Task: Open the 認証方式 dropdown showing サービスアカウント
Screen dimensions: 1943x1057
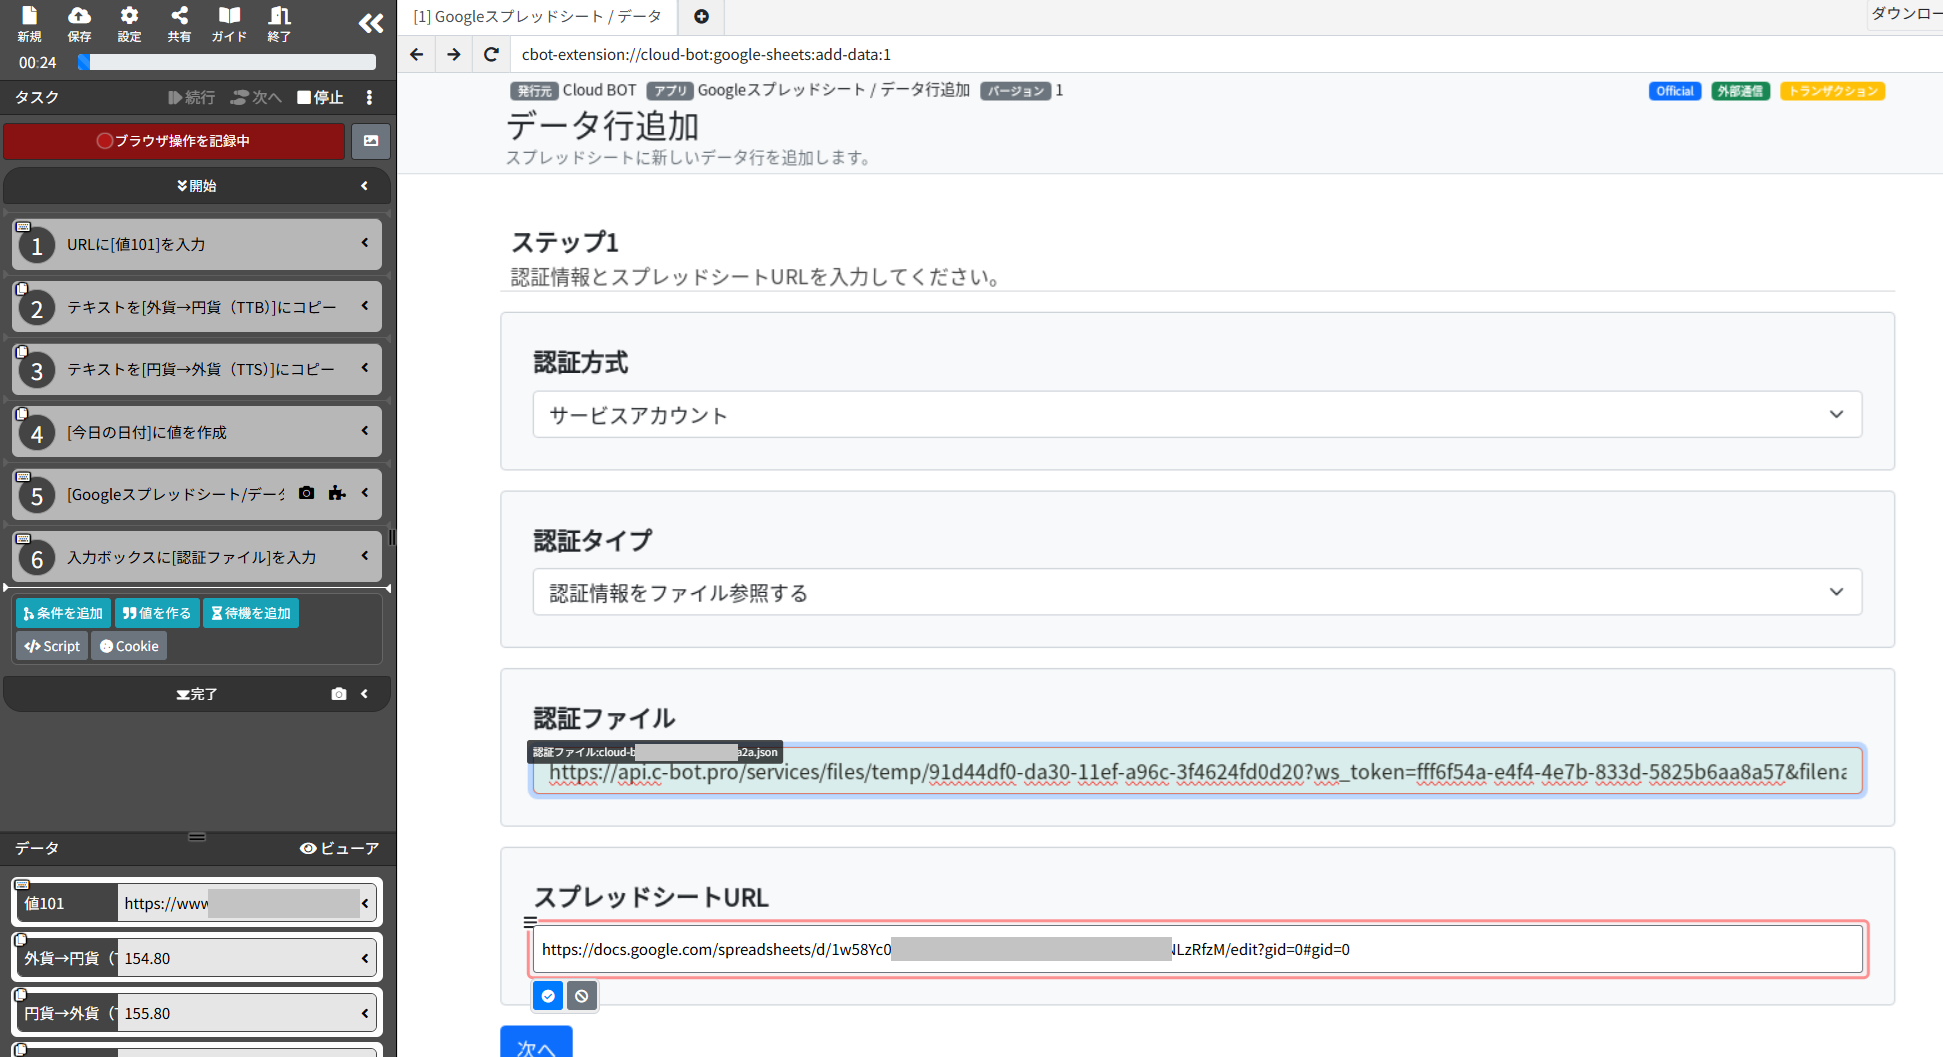Action: (x=1196, y=414)
